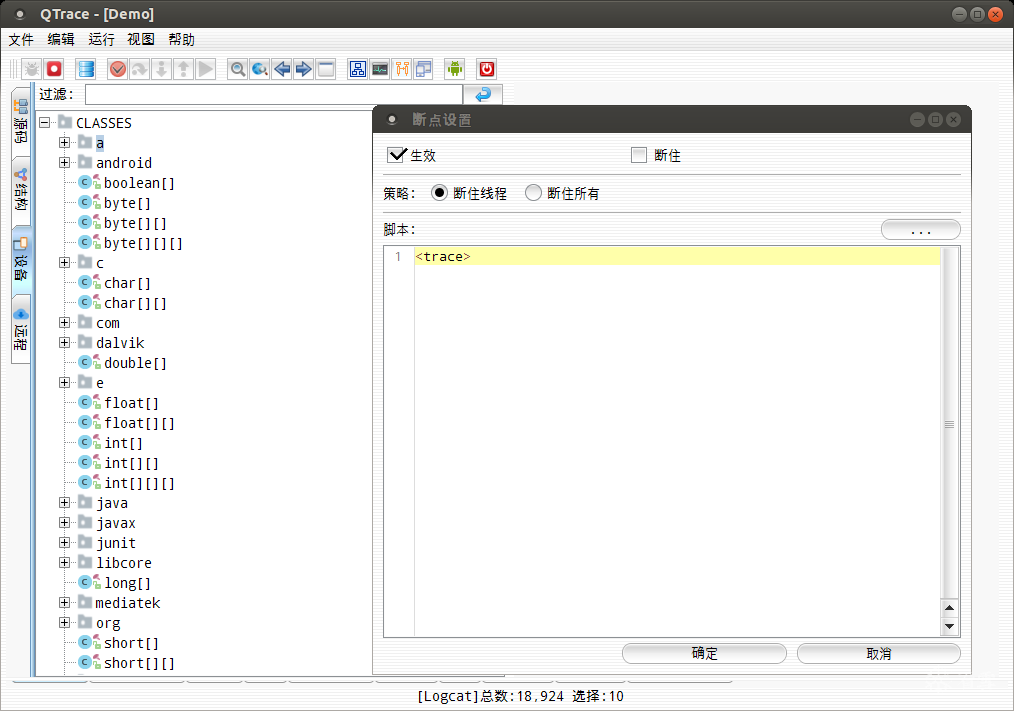Select the class hierarchy icon in toolbar

[357, 69]
